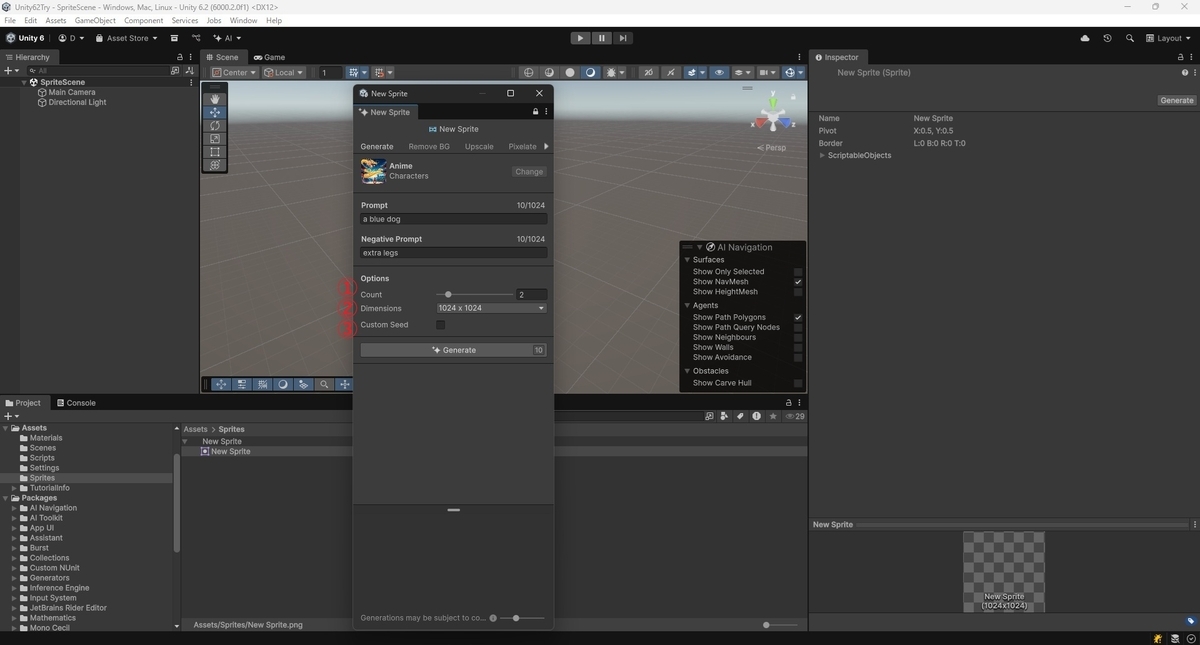1200x645 pixels.
Task: Select the Hand view tool
Action: coord(215,99)
